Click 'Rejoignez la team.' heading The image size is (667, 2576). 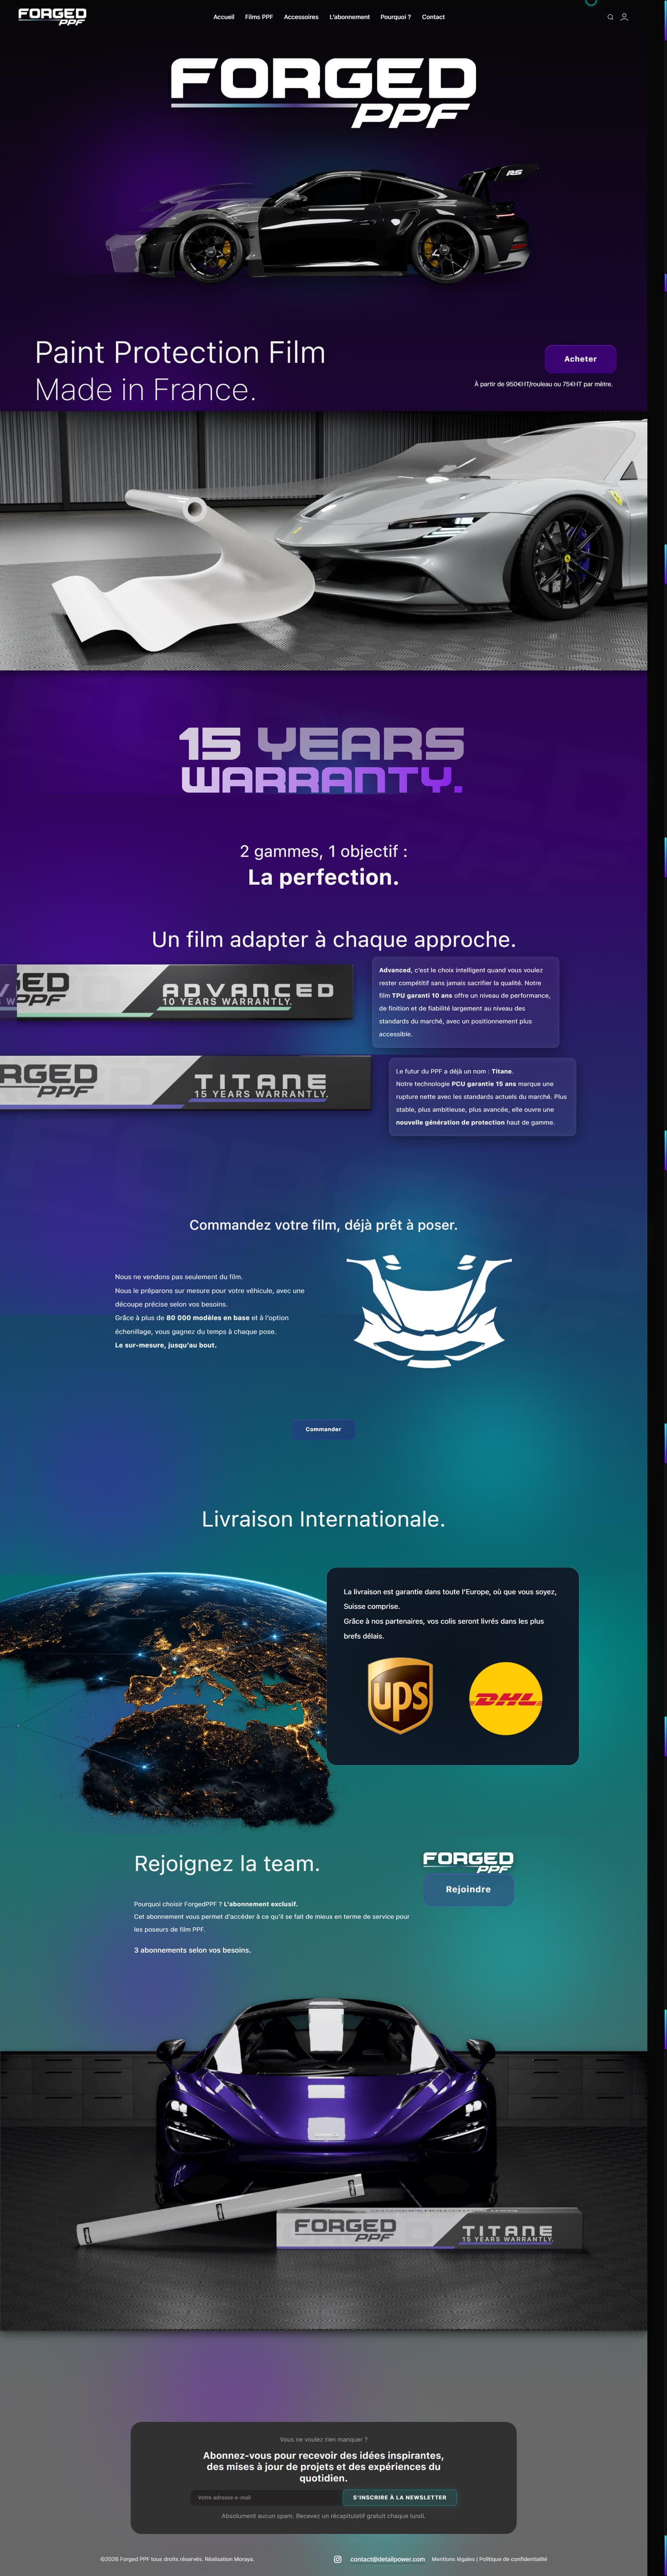point(227,1864)
